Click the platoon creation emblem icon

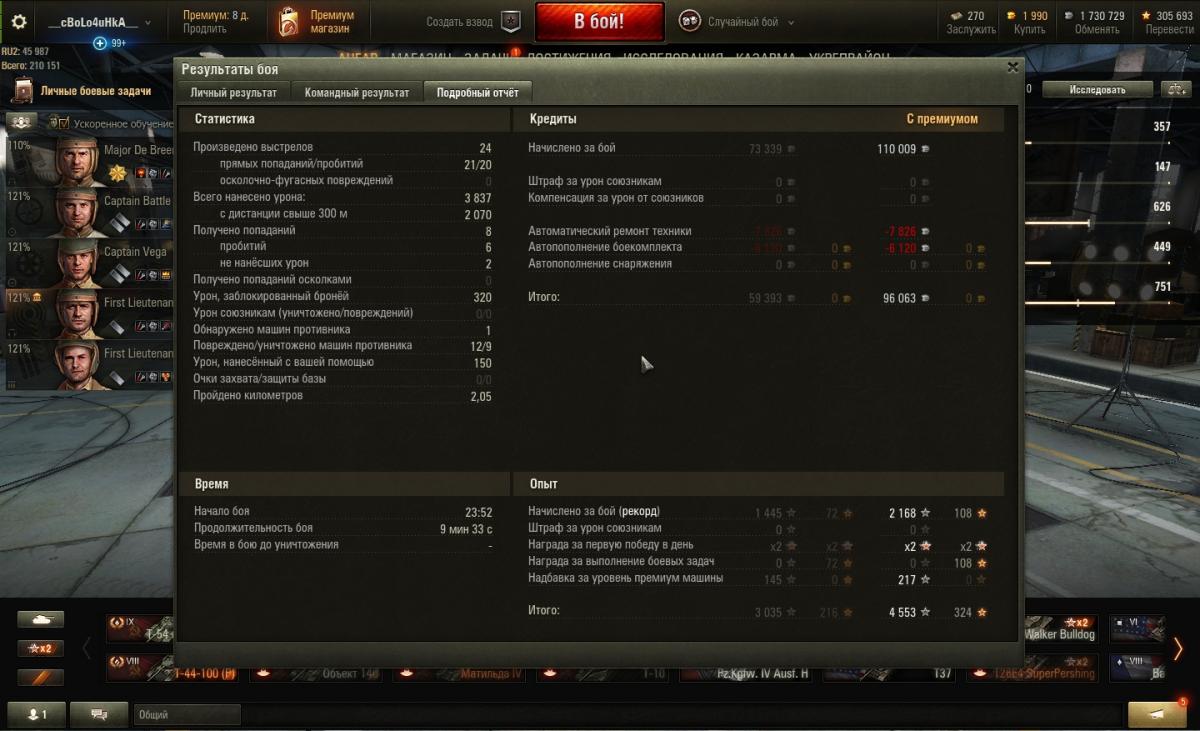click(511, 21)
